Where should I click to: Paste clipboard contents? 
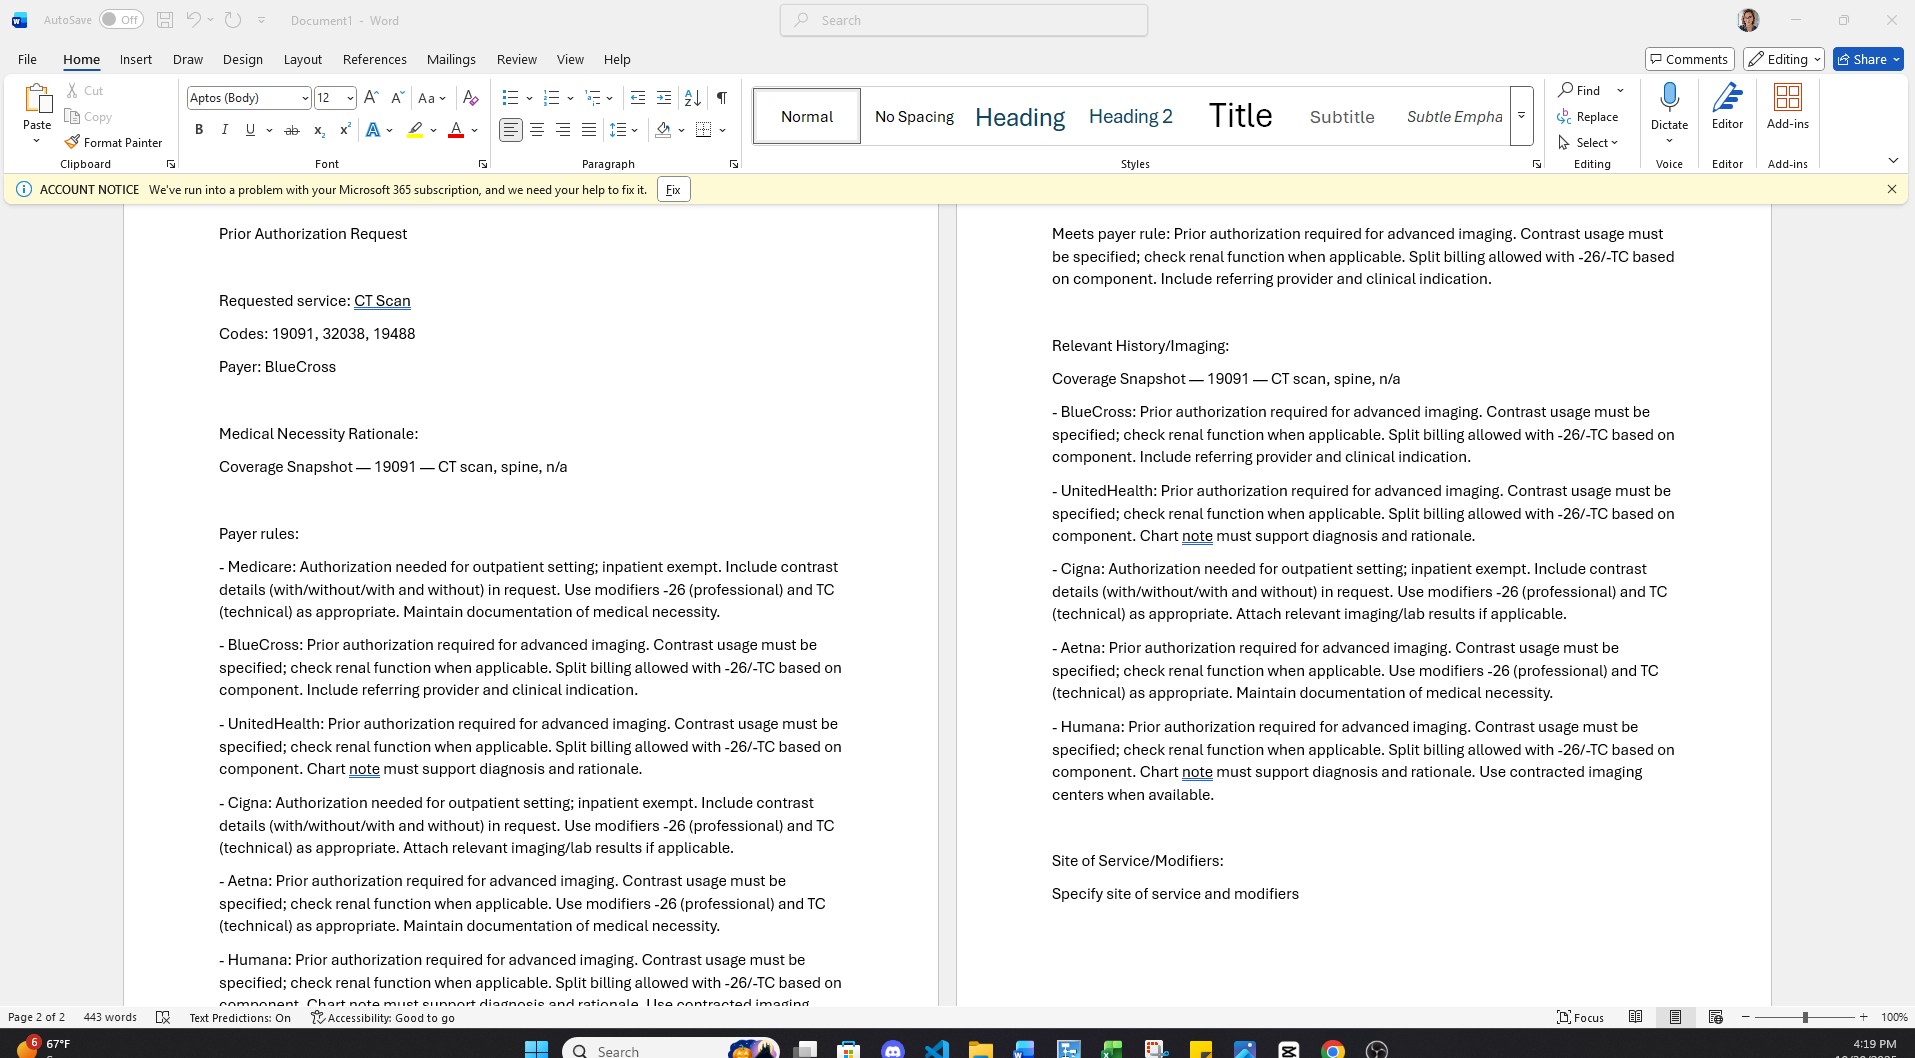(37, 106)
